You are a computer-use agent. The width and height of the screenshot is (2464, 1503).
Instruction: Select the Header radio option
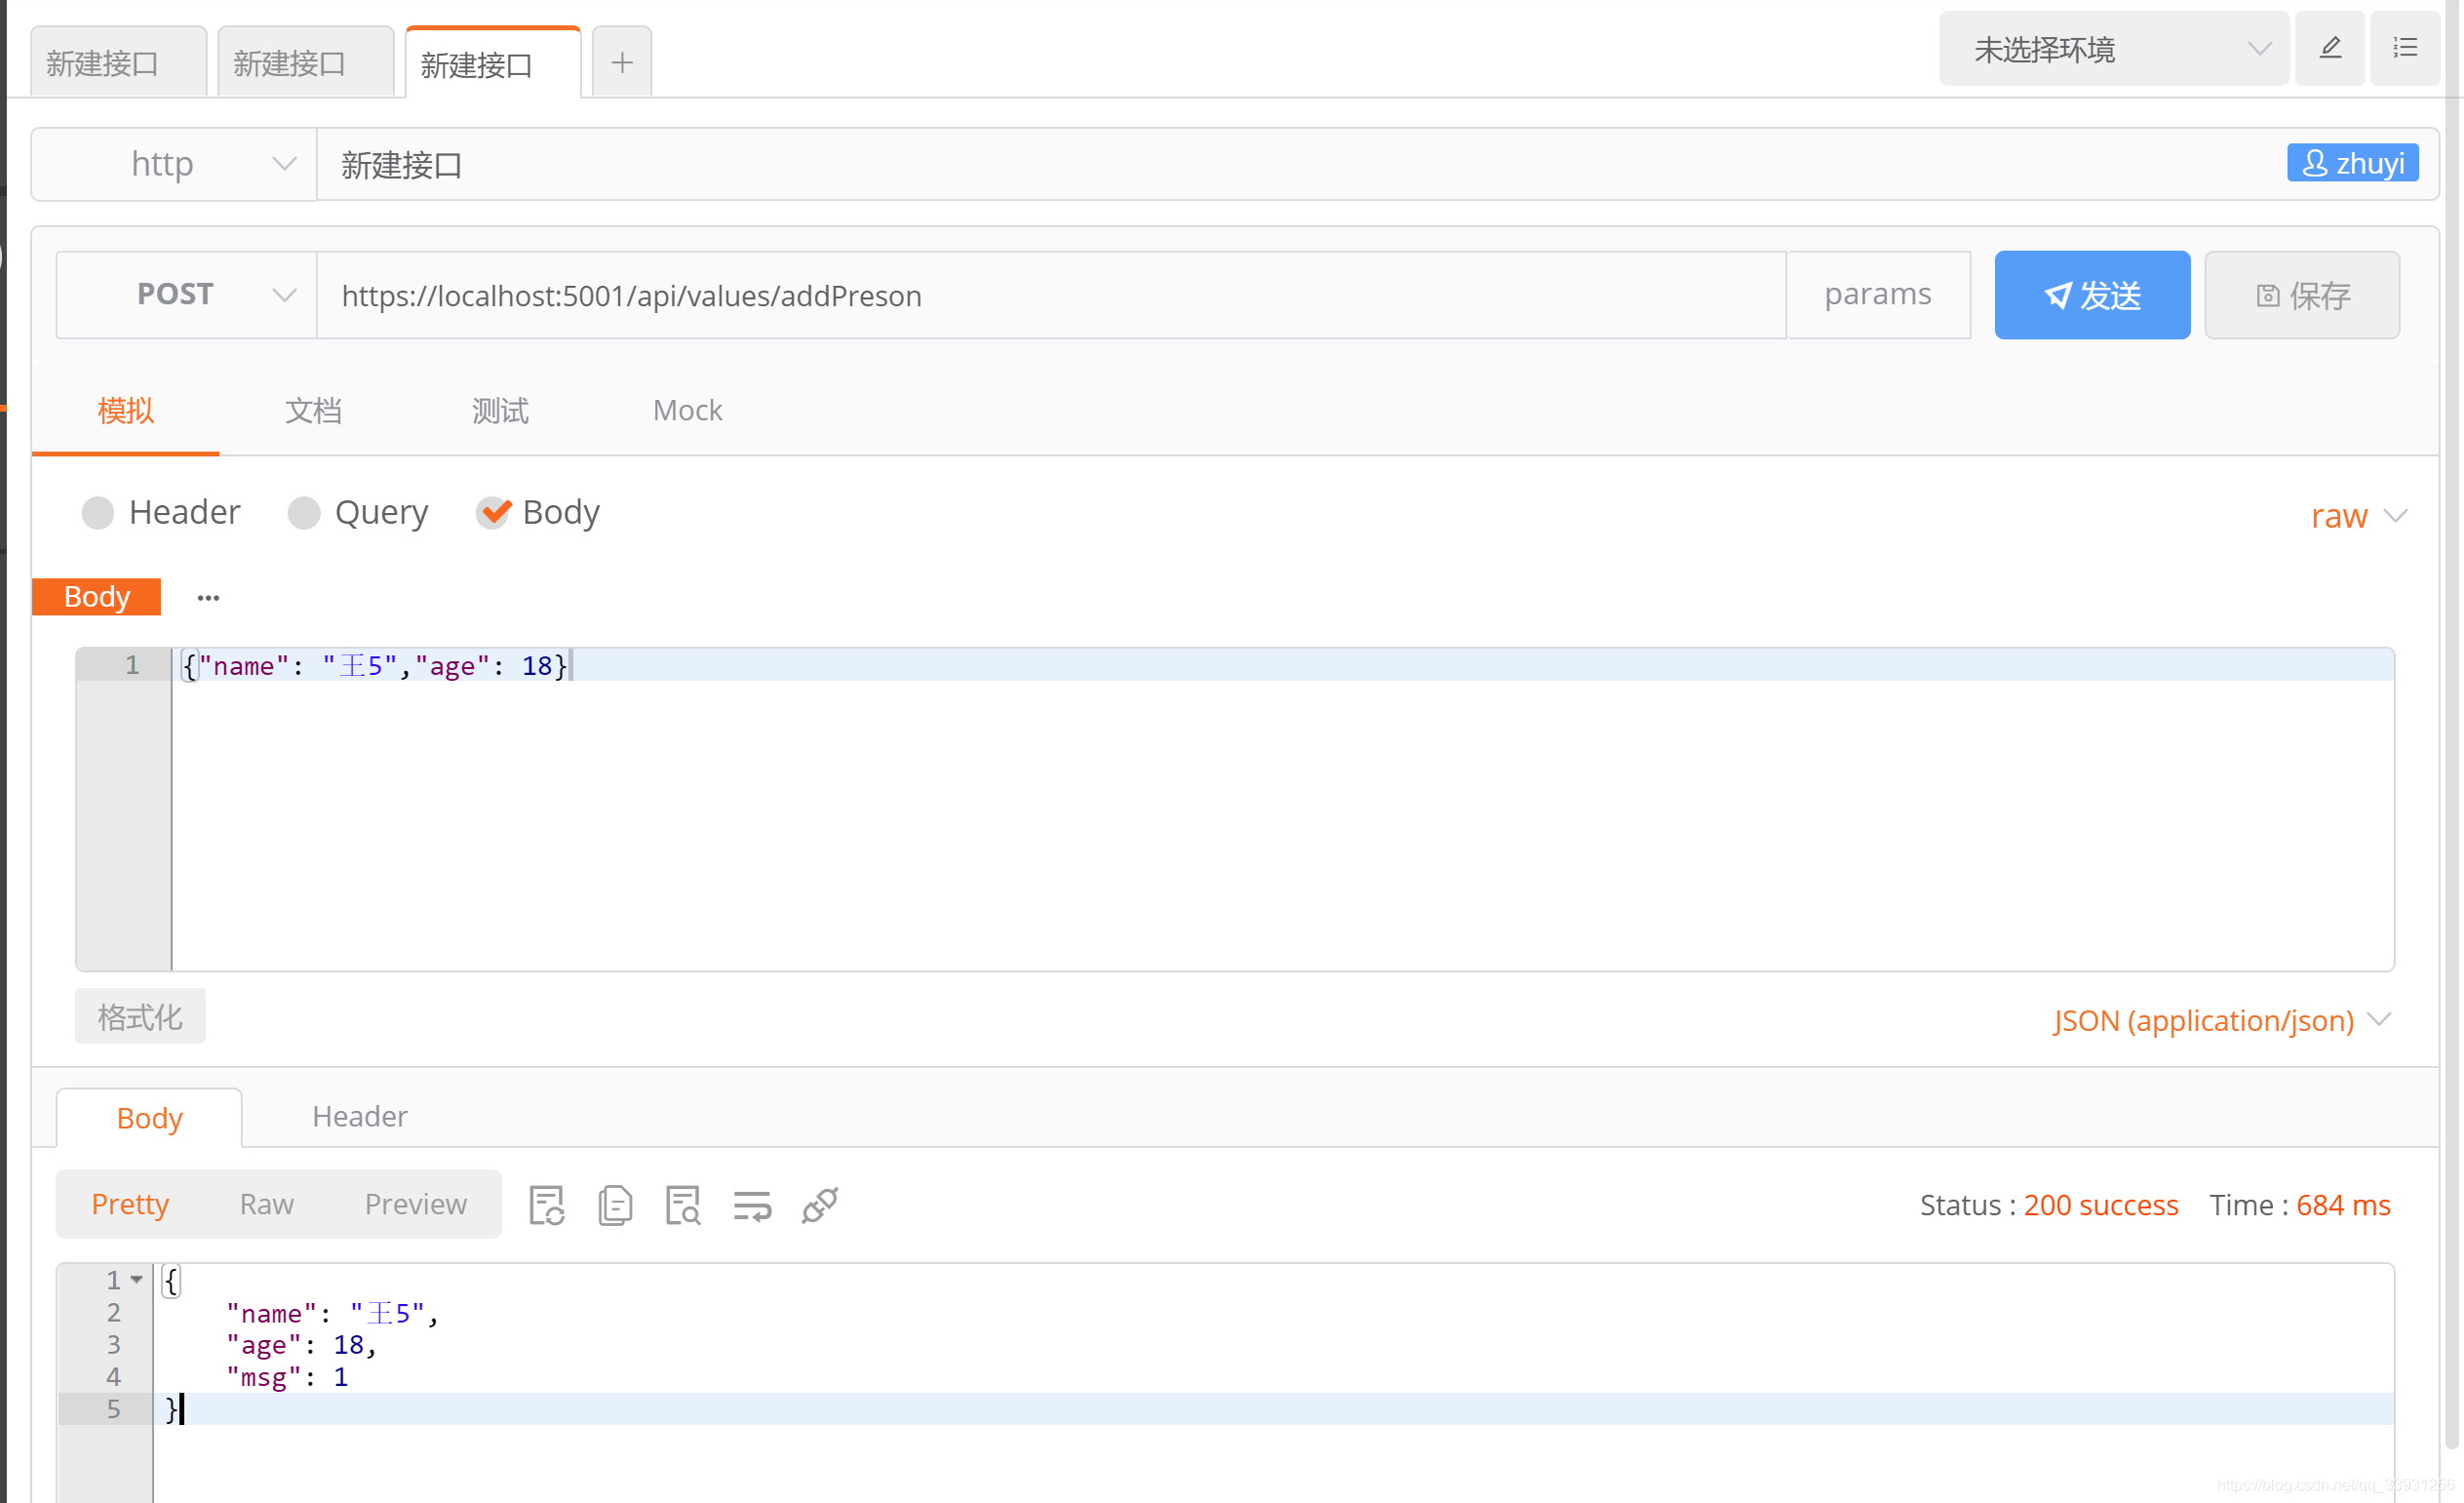(98, 513)
